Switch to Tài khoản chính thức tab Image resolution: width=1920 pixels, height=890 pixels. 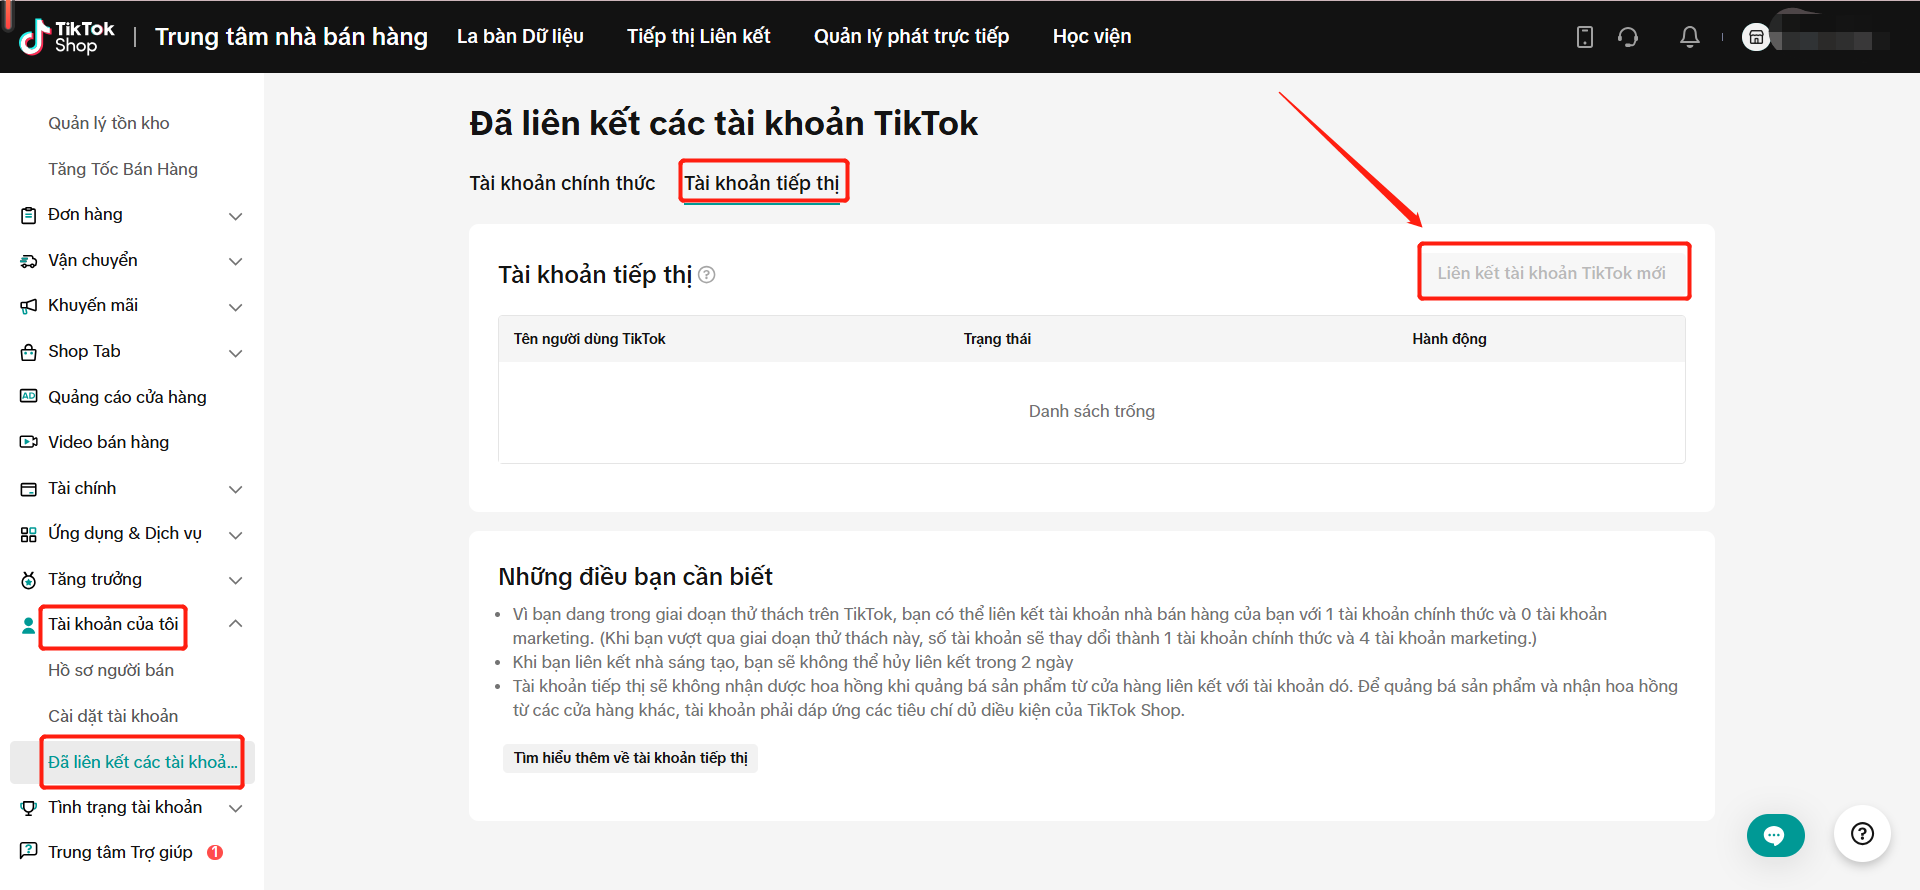click(x=562, y=183)
